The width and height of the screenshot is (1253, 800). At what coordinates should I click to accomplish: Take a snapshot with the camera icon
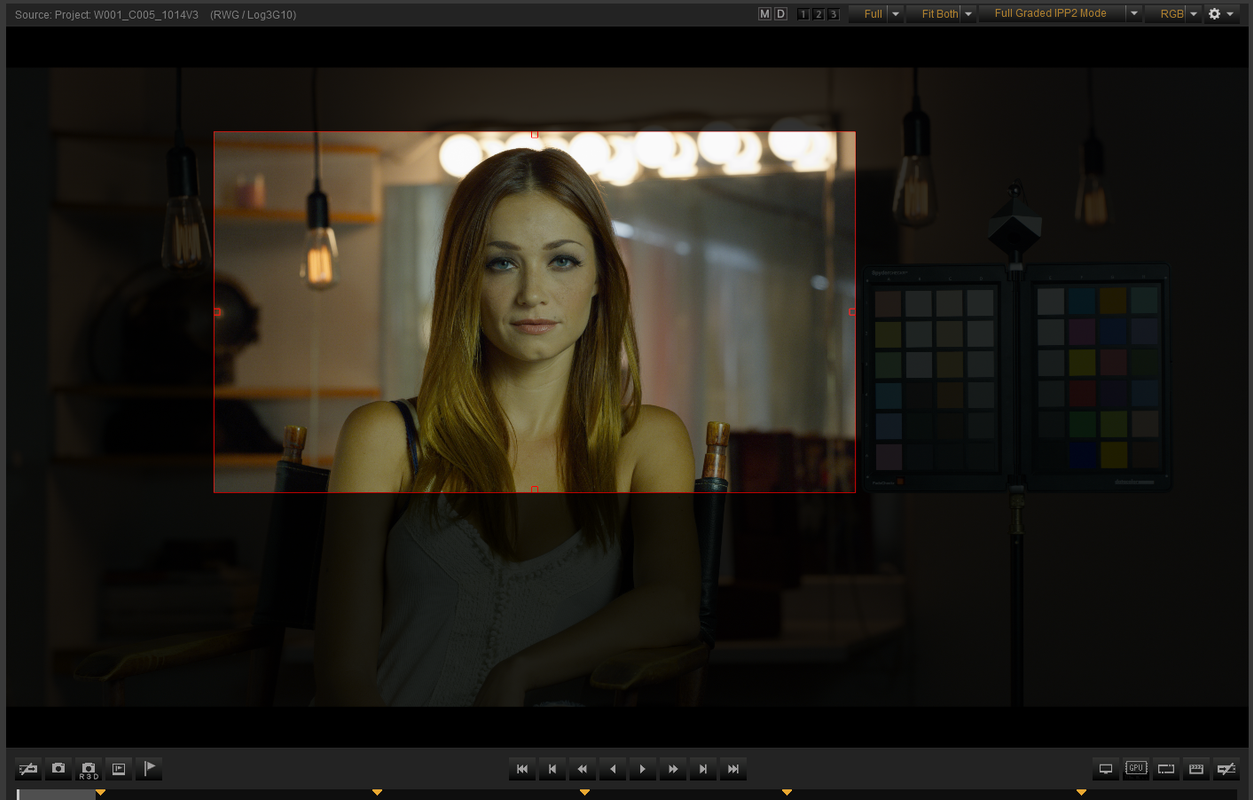pyautogui.click(x=58, y=769)
